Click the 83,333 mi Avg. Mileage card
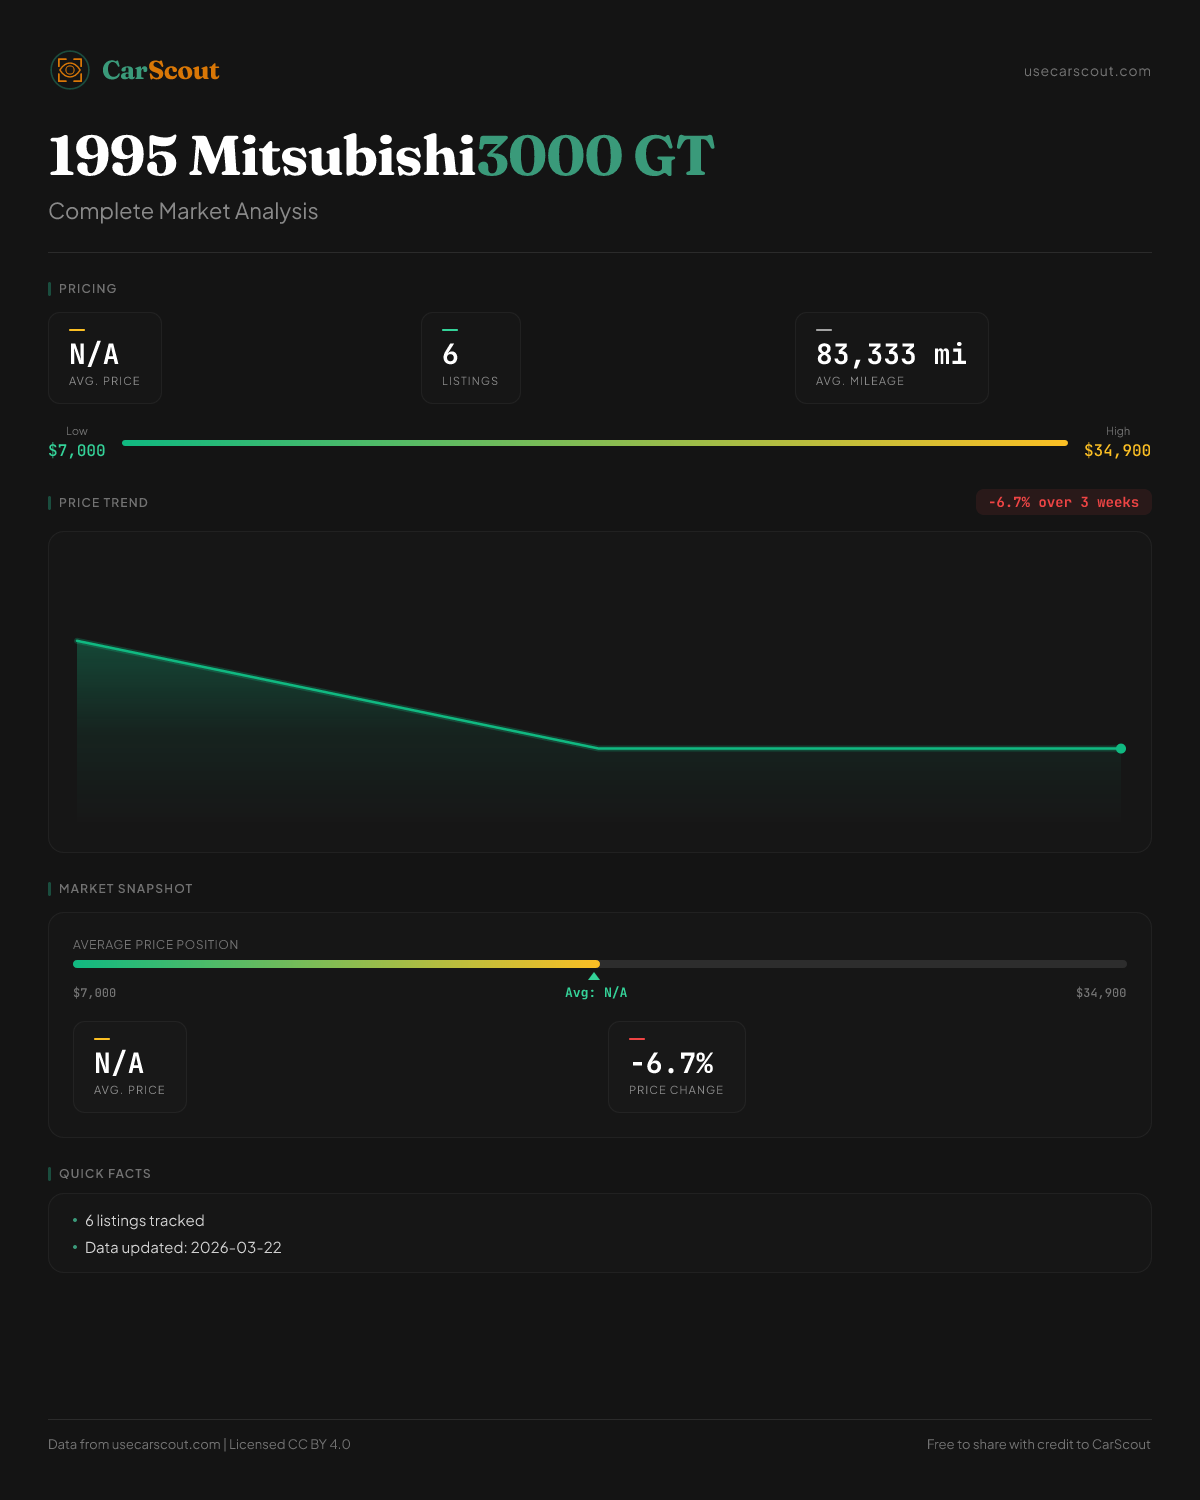1200x1500 pixels. tap(891, 358)
